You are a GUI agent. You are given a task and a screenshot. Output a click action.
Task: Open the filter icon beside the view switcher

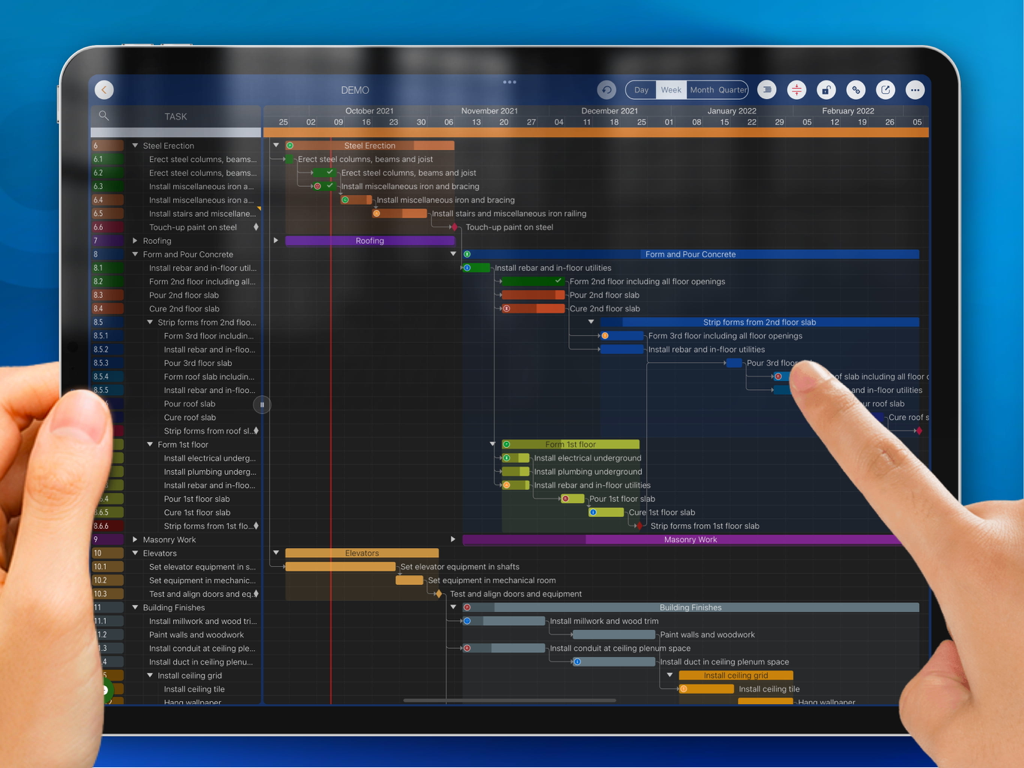click(768, 89)
